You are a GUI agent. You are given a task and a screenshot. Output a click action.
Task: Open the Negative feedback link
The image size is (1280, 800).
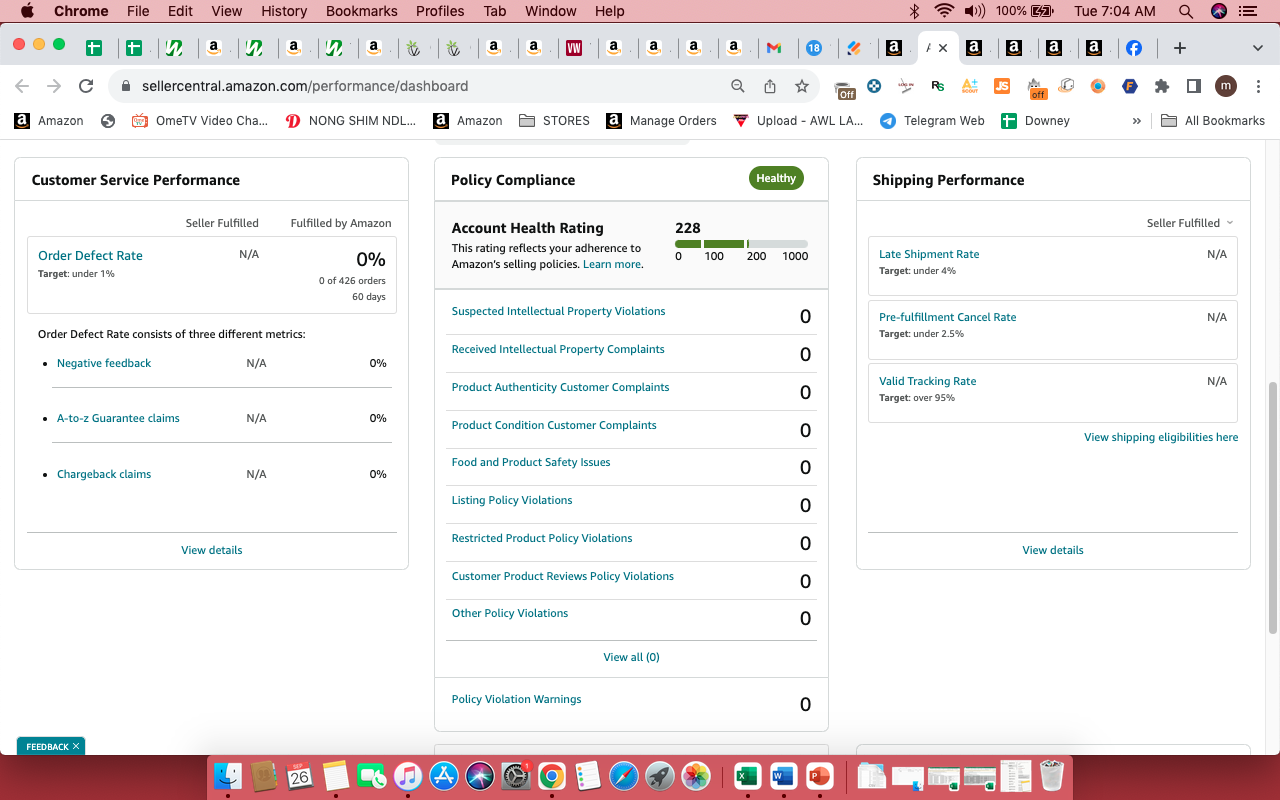point(104,363)
